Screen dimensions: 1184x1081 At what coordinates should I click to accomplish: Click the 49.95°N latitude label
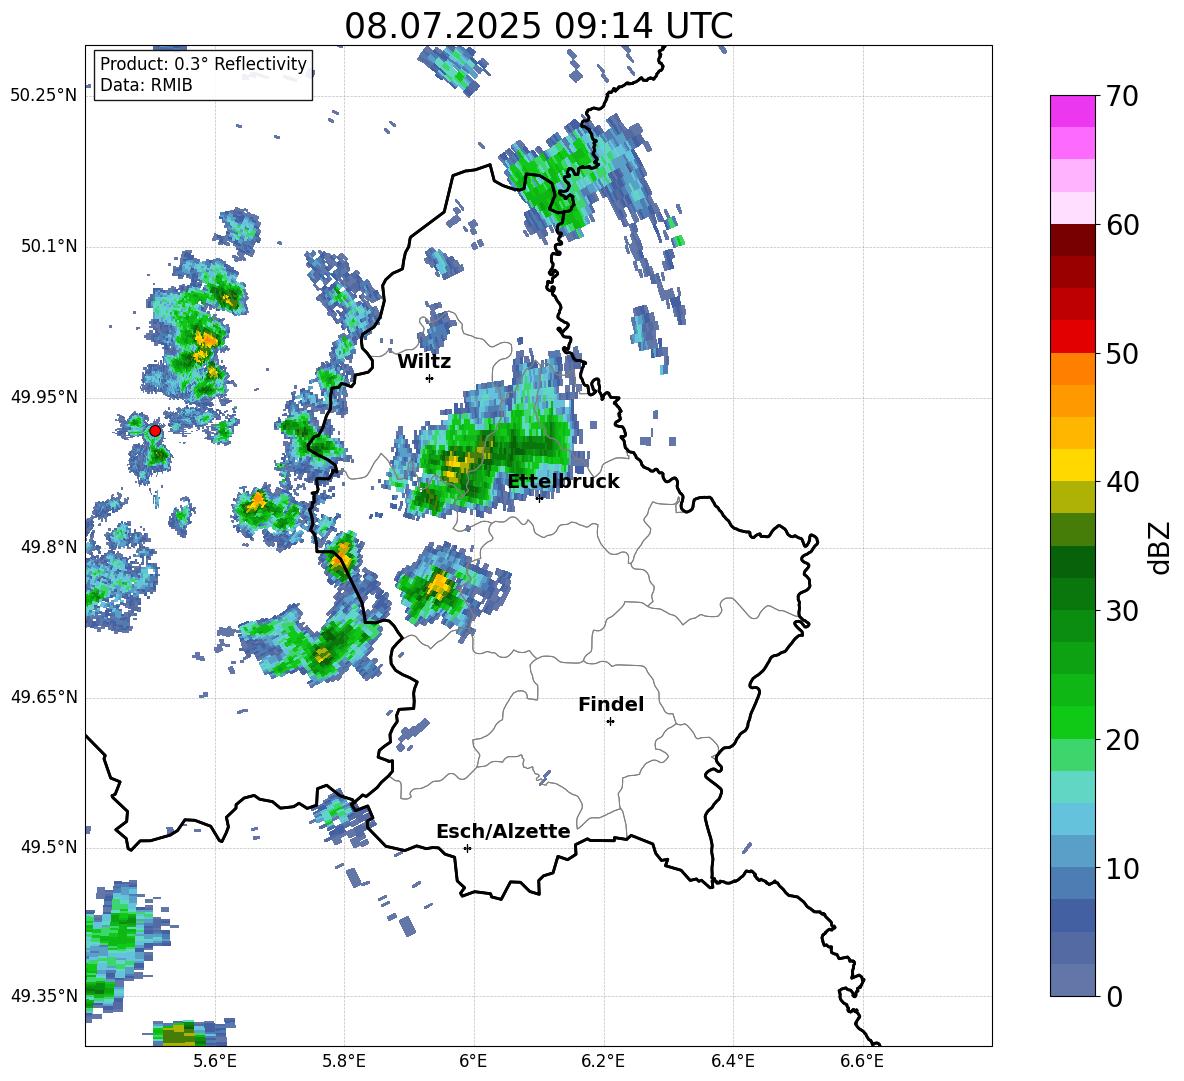point(44,396)
